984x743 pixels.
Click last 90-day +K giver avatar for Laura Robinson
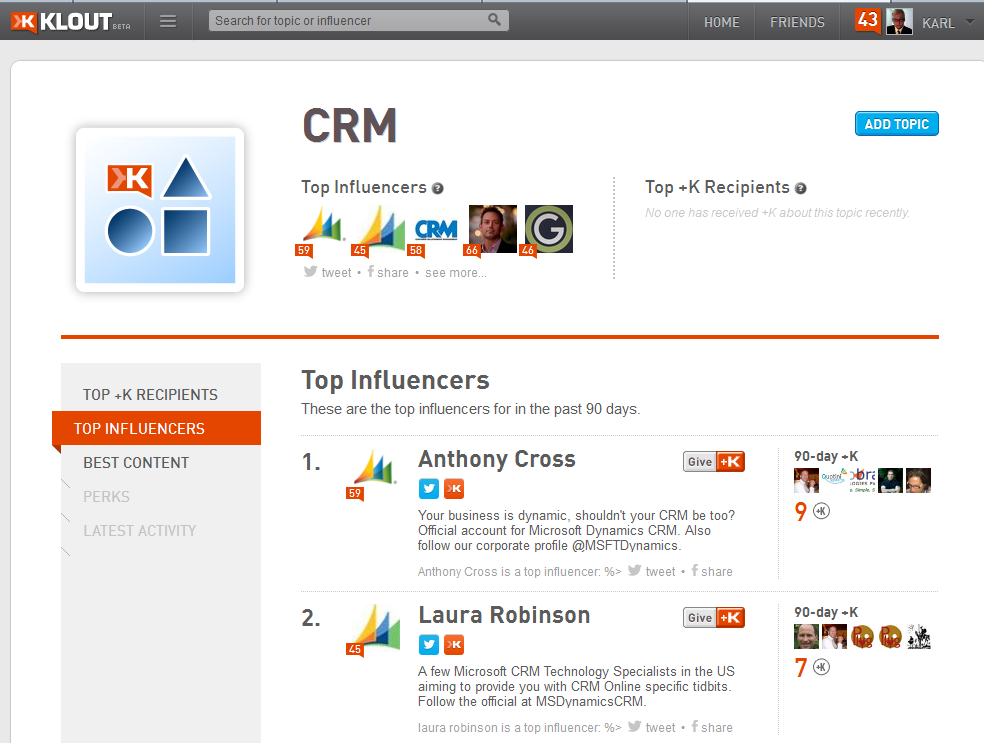pos(918,636)
